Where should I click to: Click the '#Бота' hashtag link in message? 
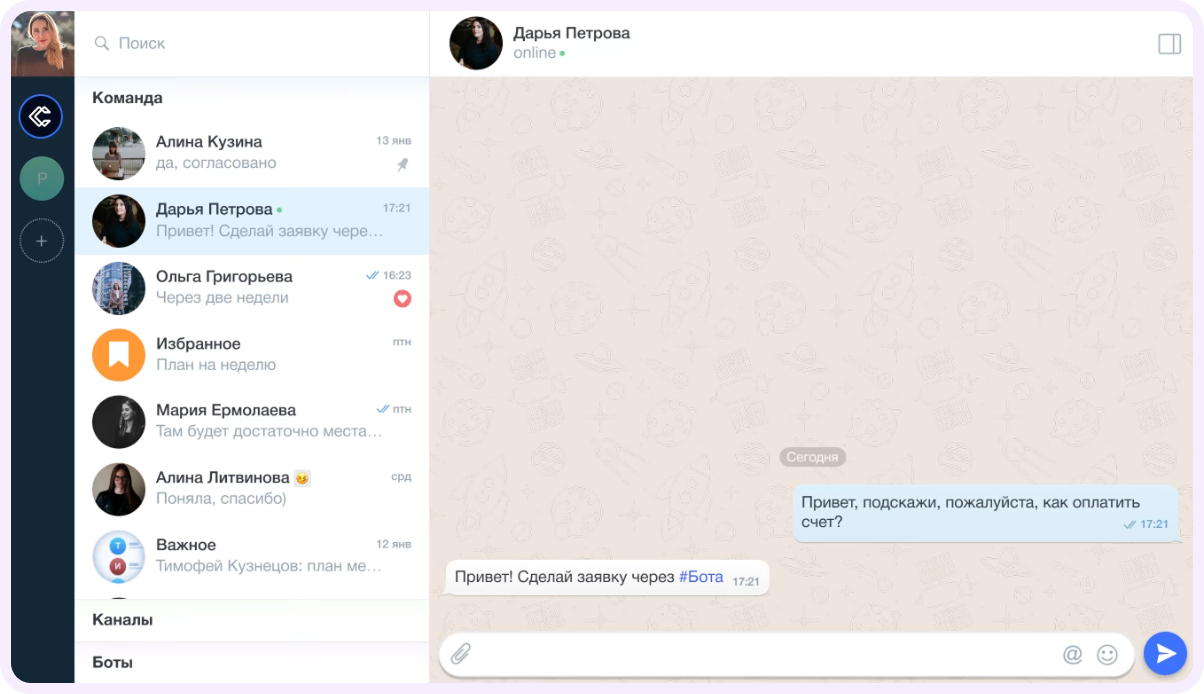[701, 577]
